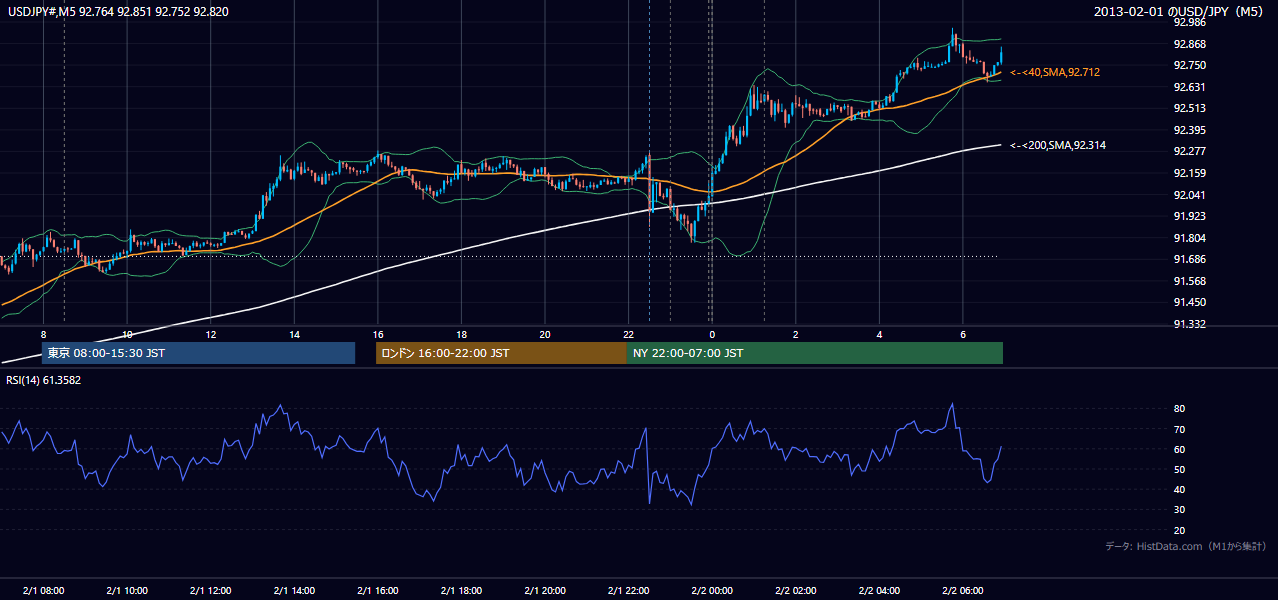Click the 2/1 08:00 bottom time label
The image size is (1278, 600).
43,591
